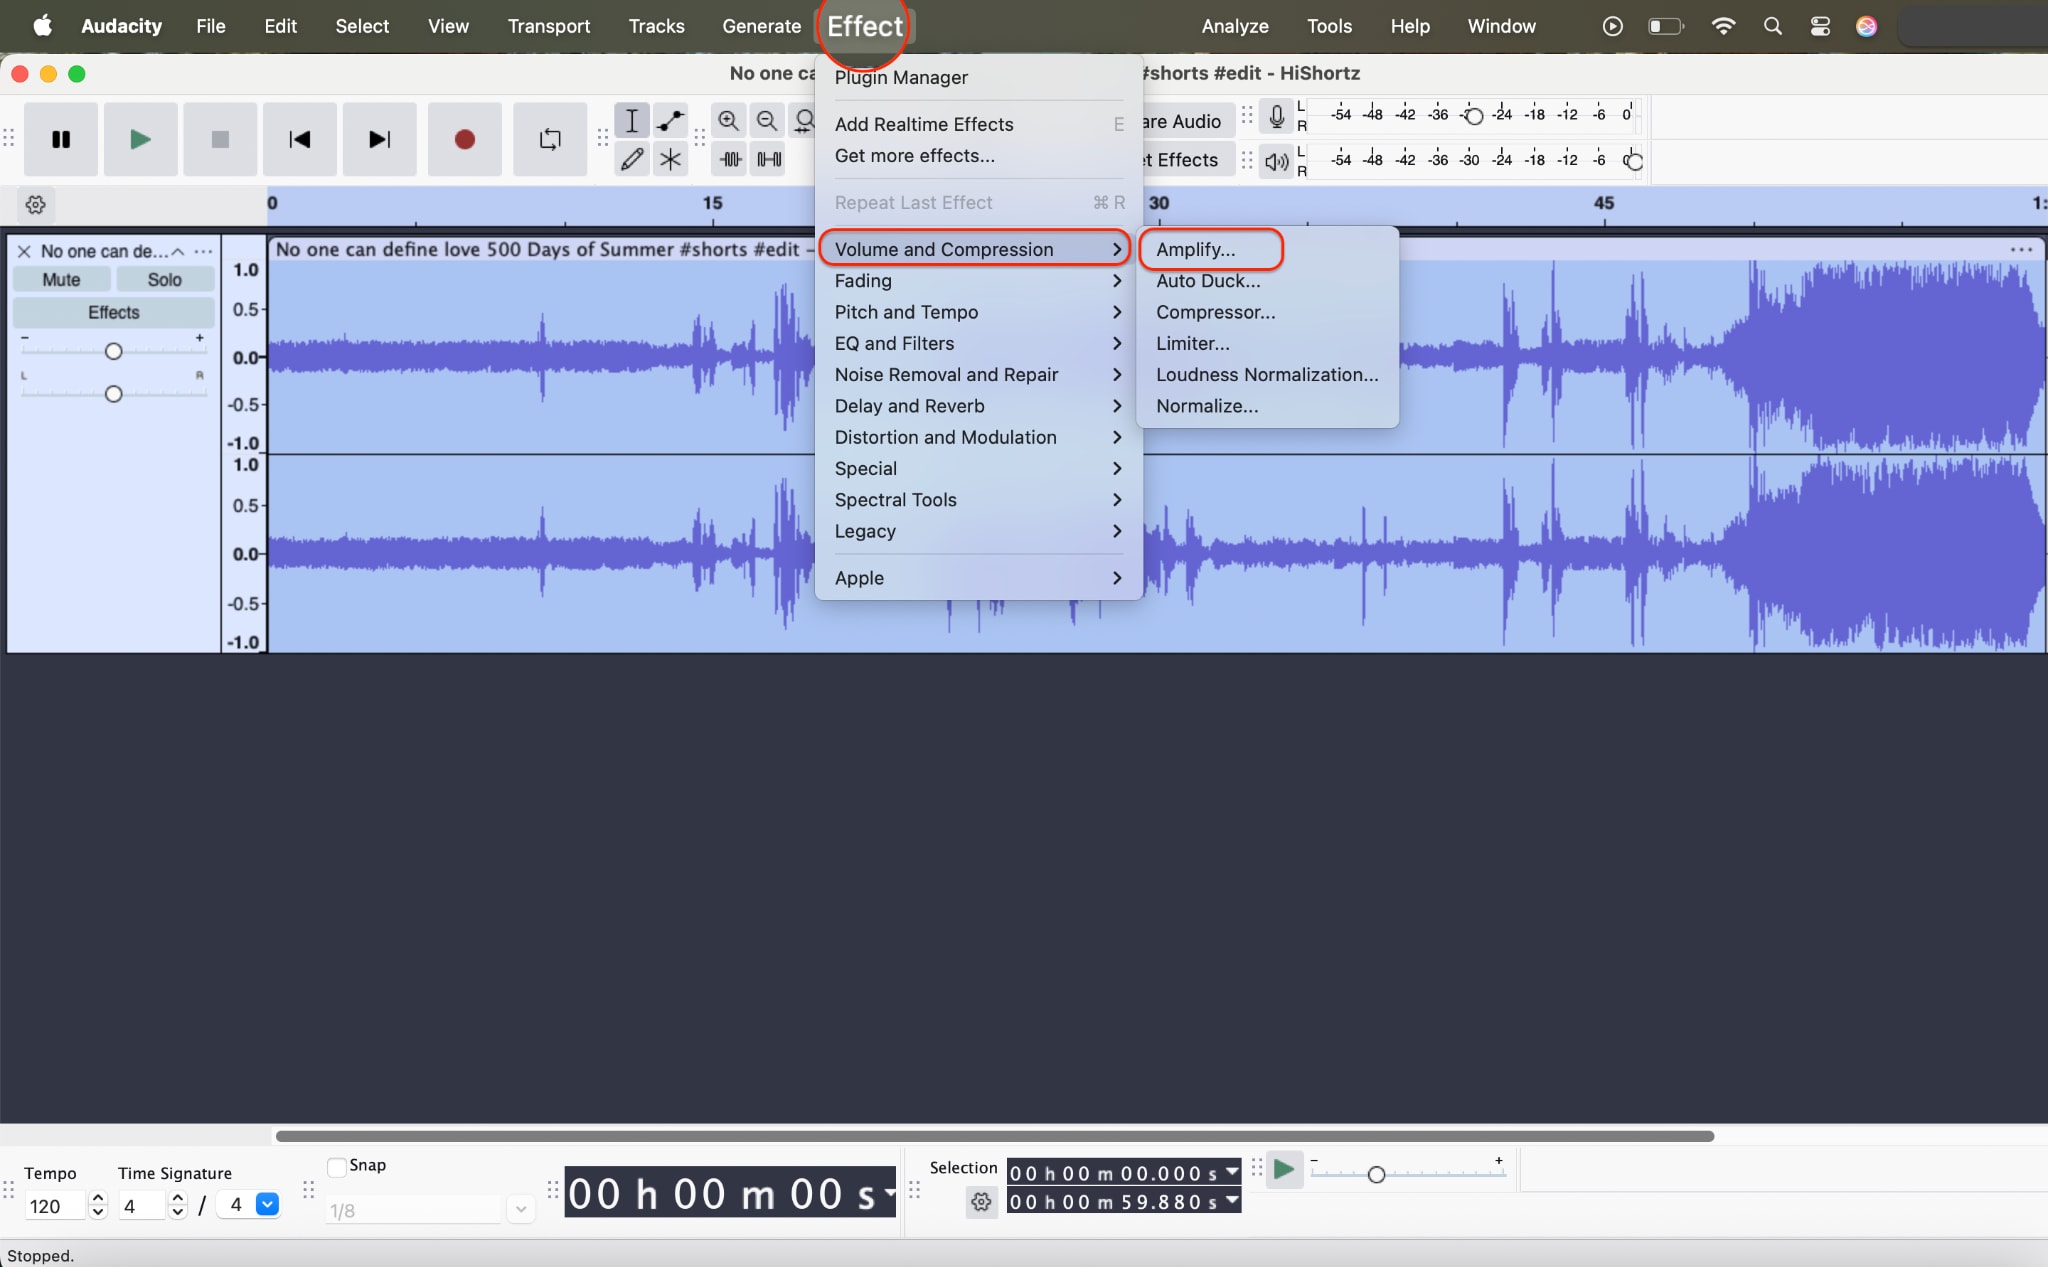Enable the Snap checkbox

(x=337, y=1166)
